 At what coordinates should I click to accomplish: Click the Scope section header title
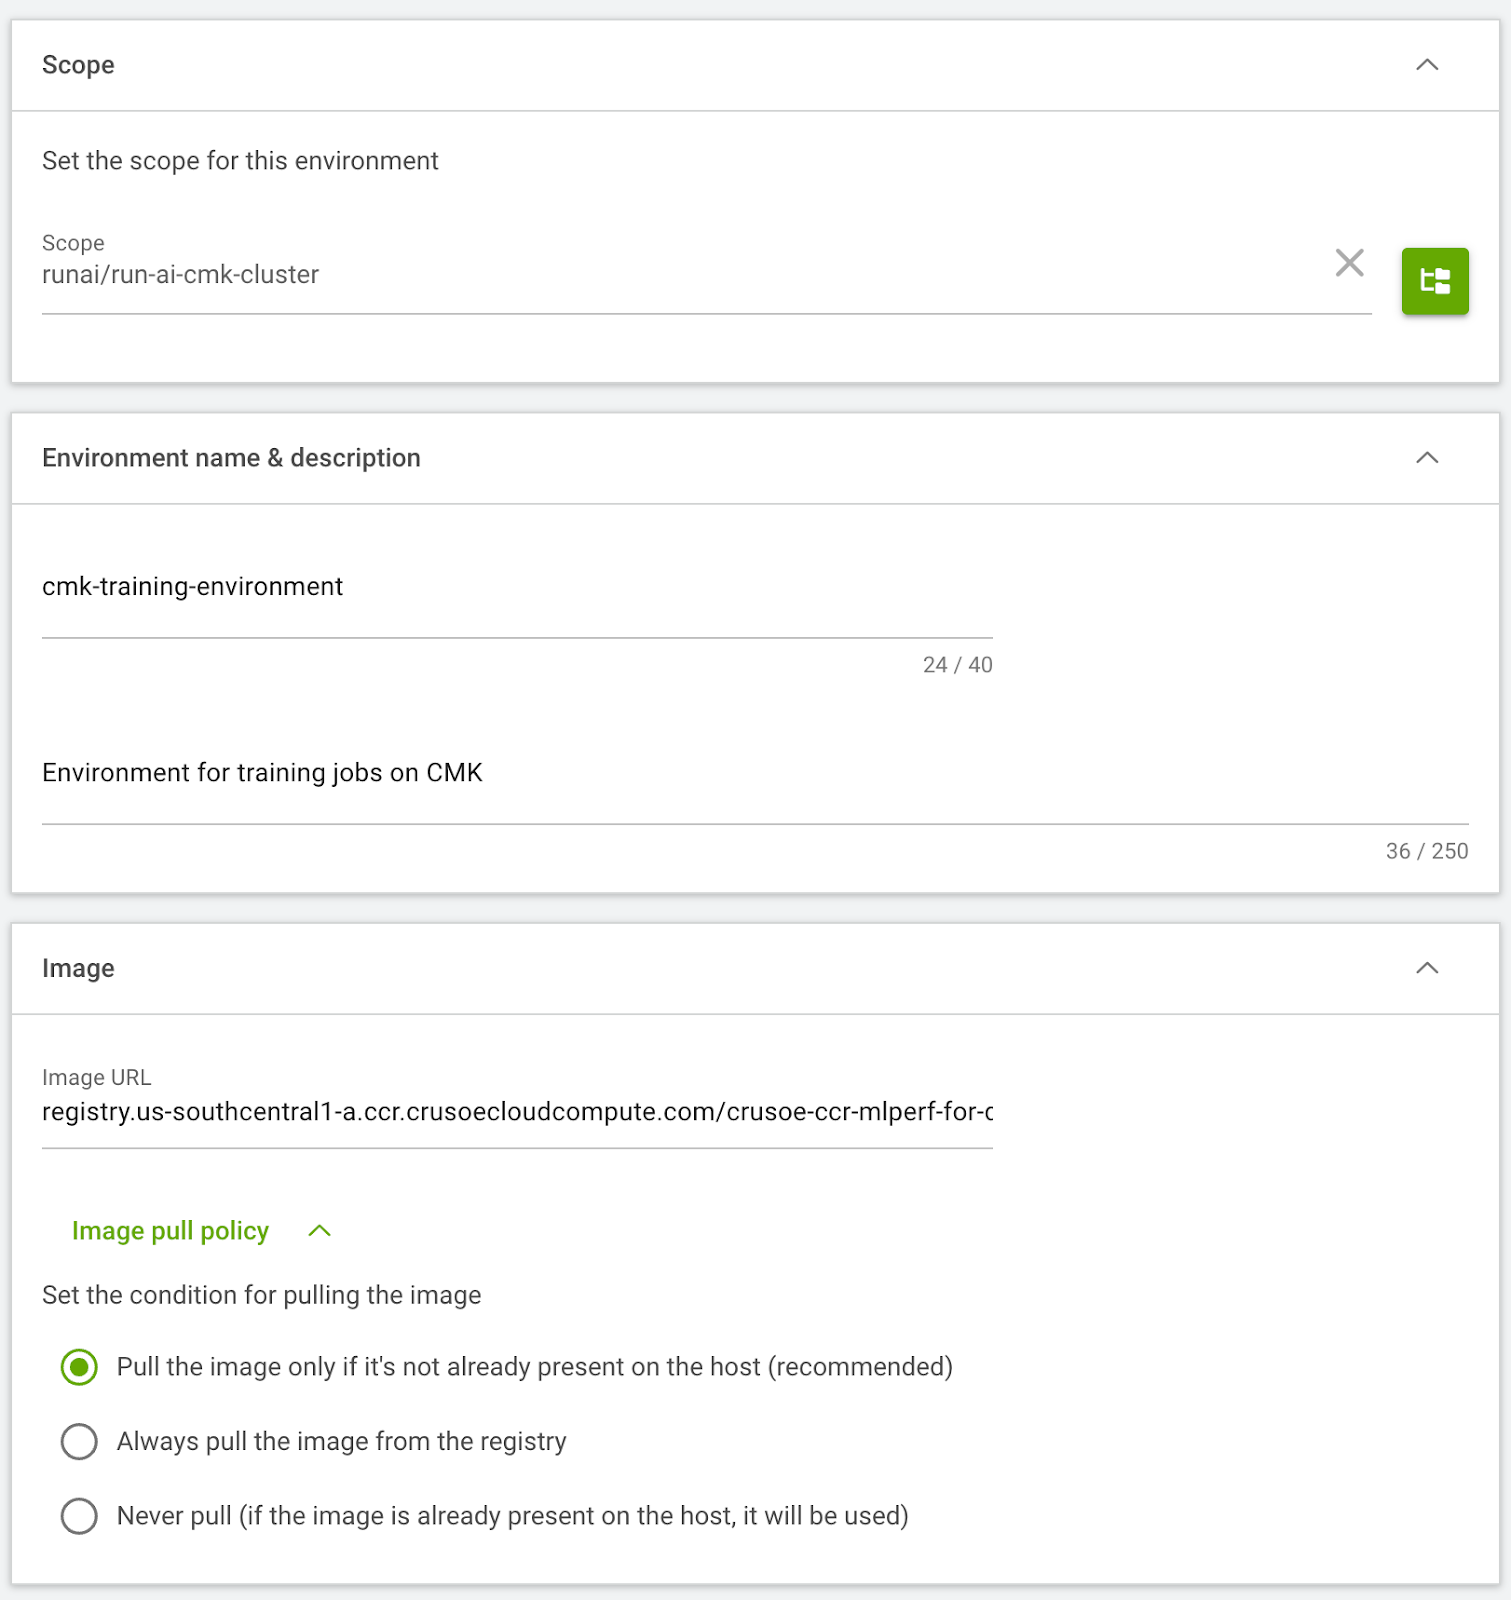click(x=78, y=65)
